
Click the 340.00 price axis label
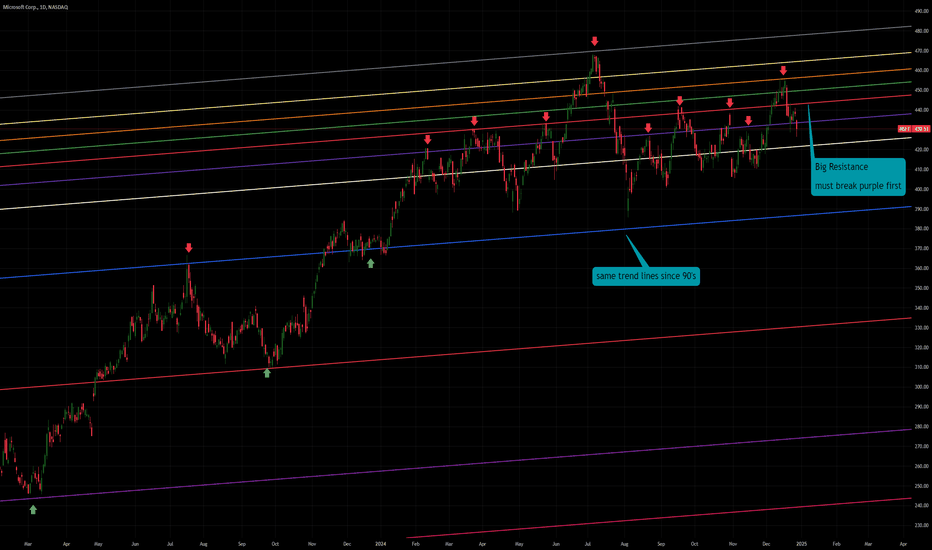coord(922,308)
